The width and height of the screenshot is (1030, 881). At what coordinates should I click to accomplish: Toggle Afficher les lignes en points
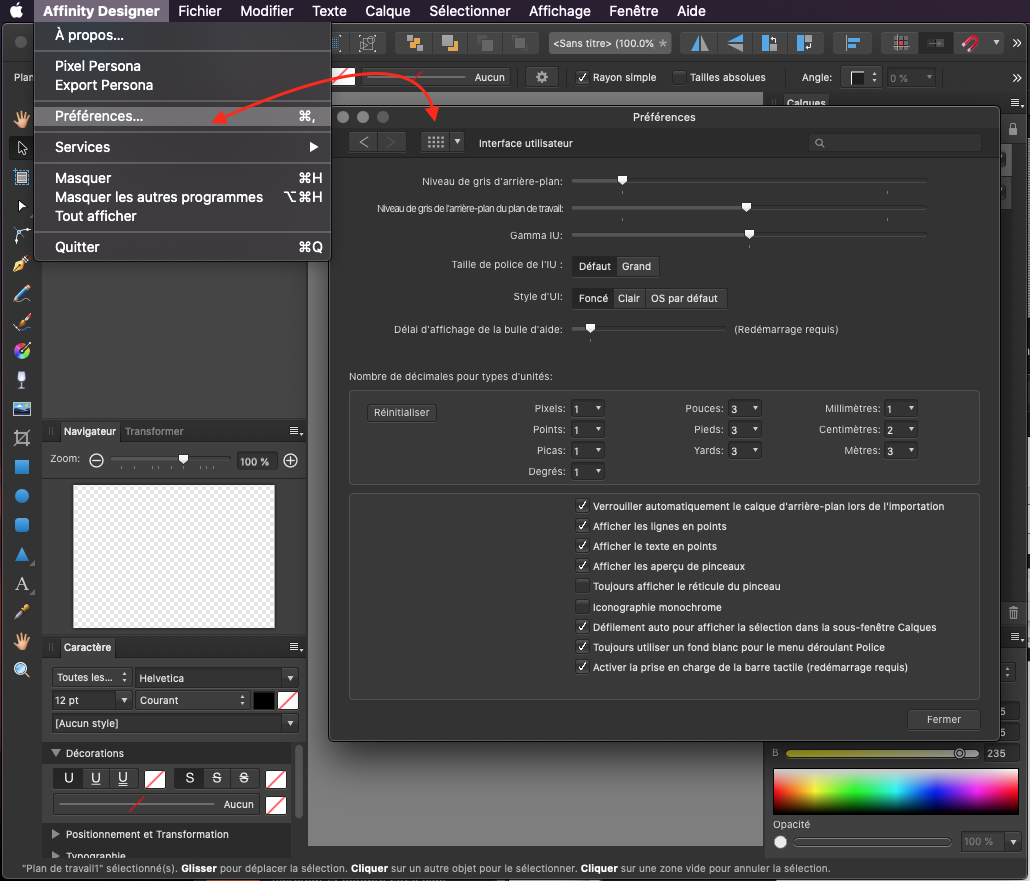coord(582,526)
